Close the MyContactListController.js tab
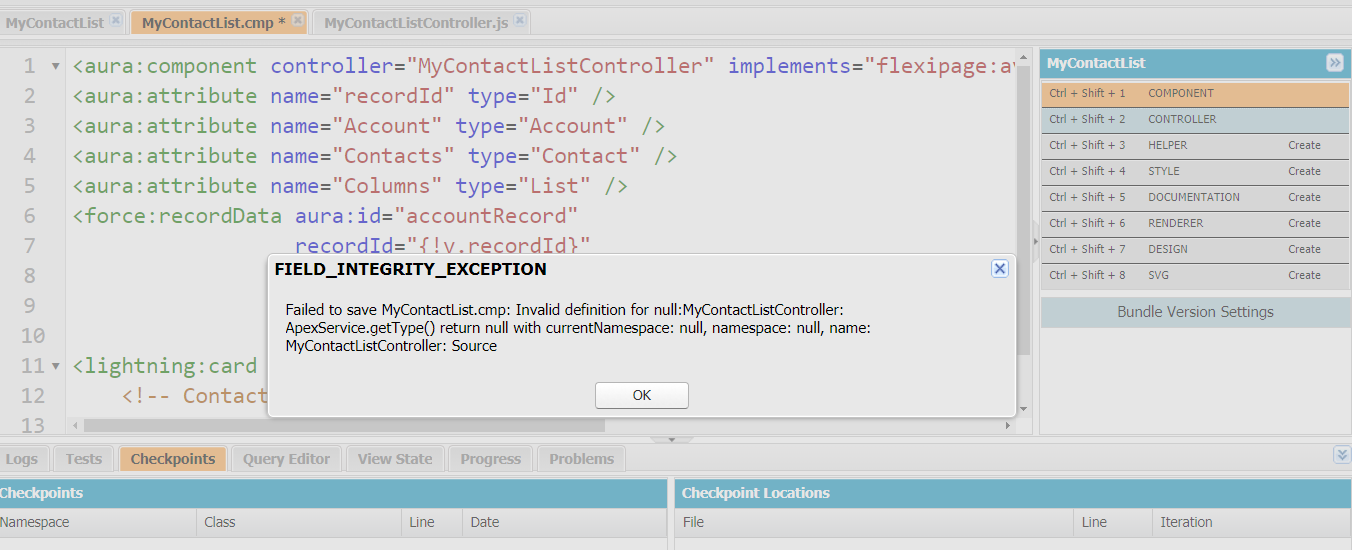 [520, 21]
